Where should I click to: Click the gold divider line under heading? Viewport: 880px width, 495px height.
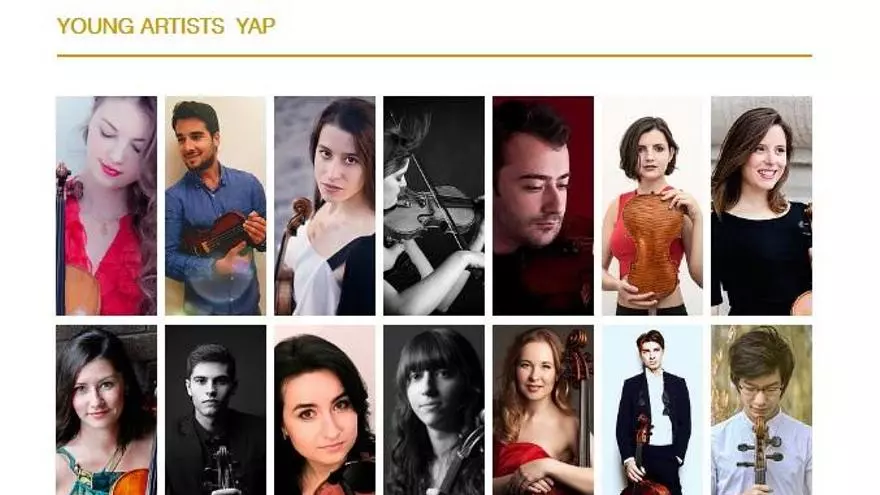click(x=434, y=56)
